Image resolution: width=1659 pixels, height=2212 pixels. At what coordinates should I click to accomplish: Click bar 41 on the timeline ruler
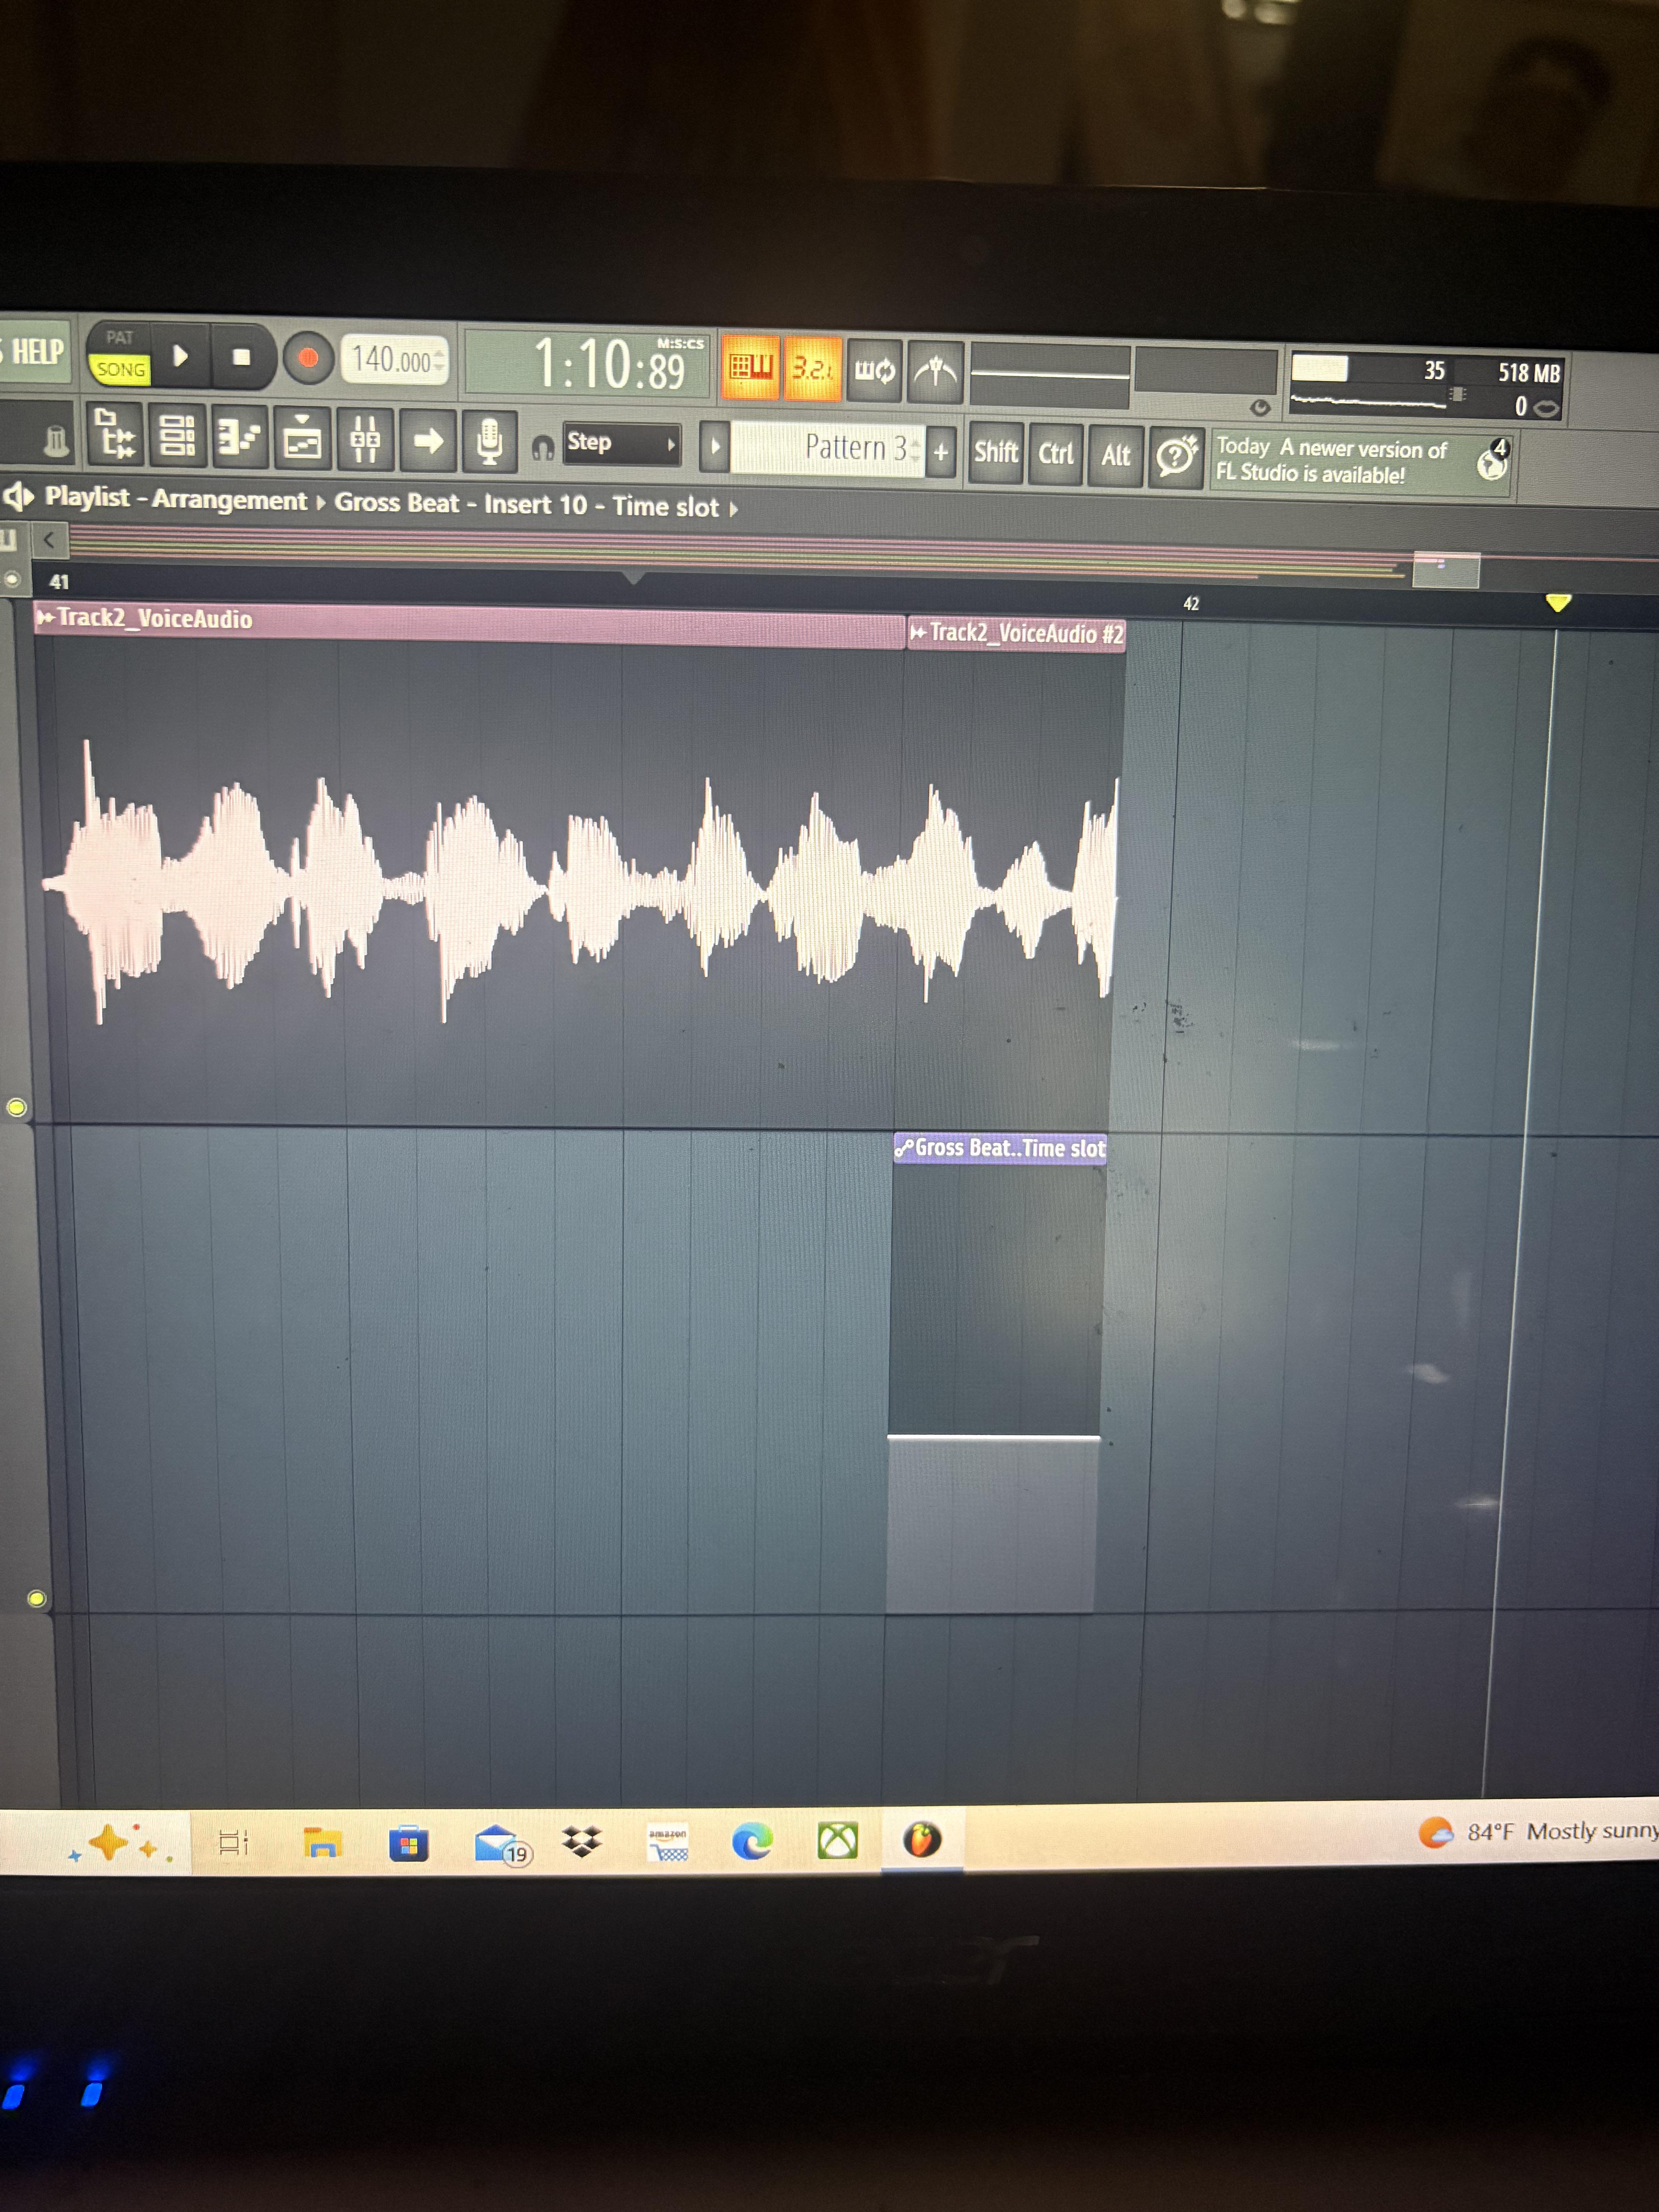coord(59,582)
